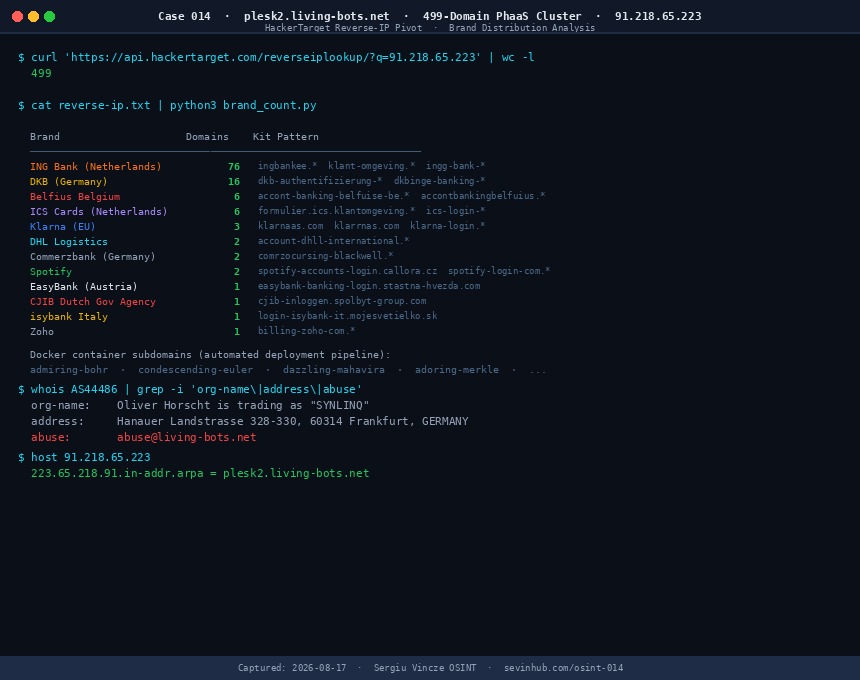Click the 'ics-login-*' pattern
Screen dimensions: 860x680
pyautogui.click(x=455, y=211)
